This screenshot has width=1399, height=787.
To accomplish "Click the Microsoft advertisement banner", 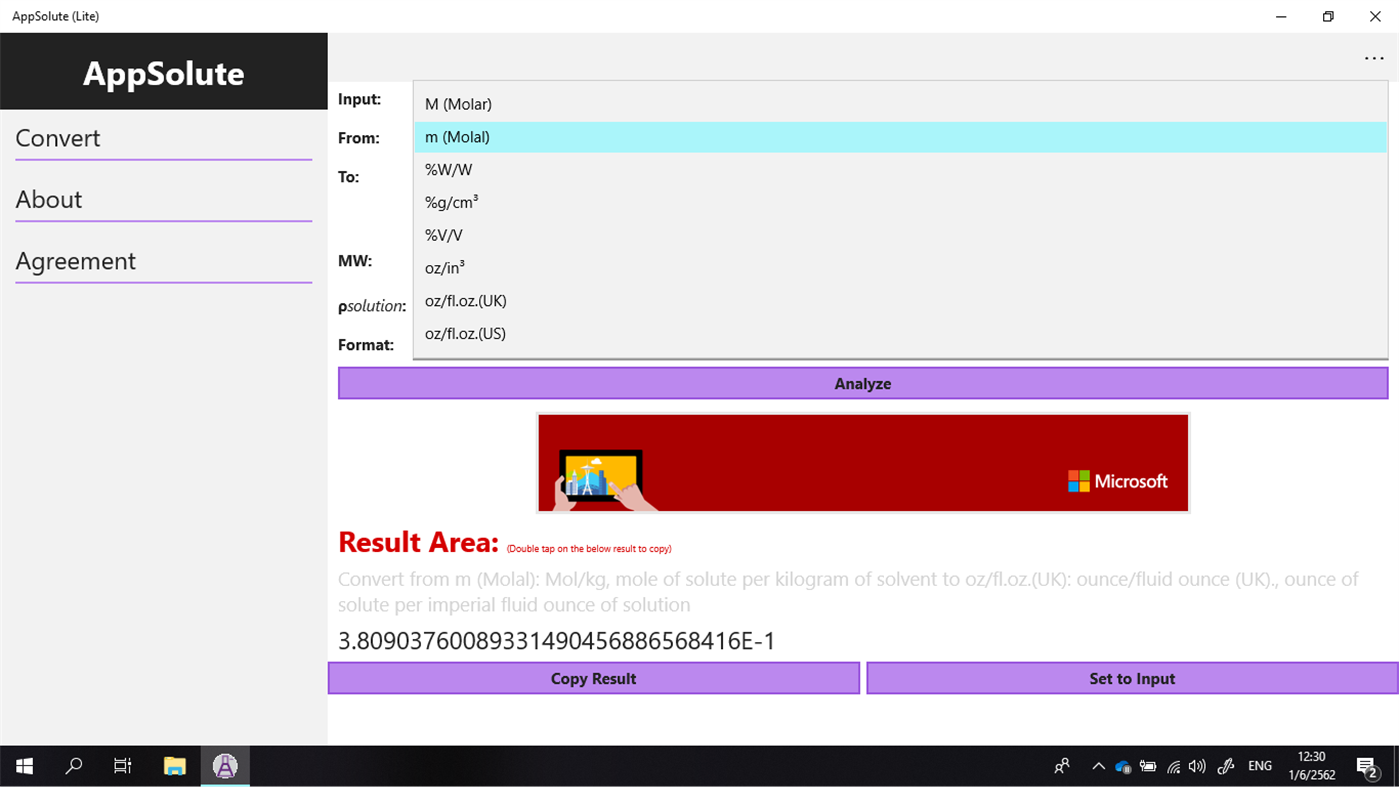I will [x=862, y=463].
